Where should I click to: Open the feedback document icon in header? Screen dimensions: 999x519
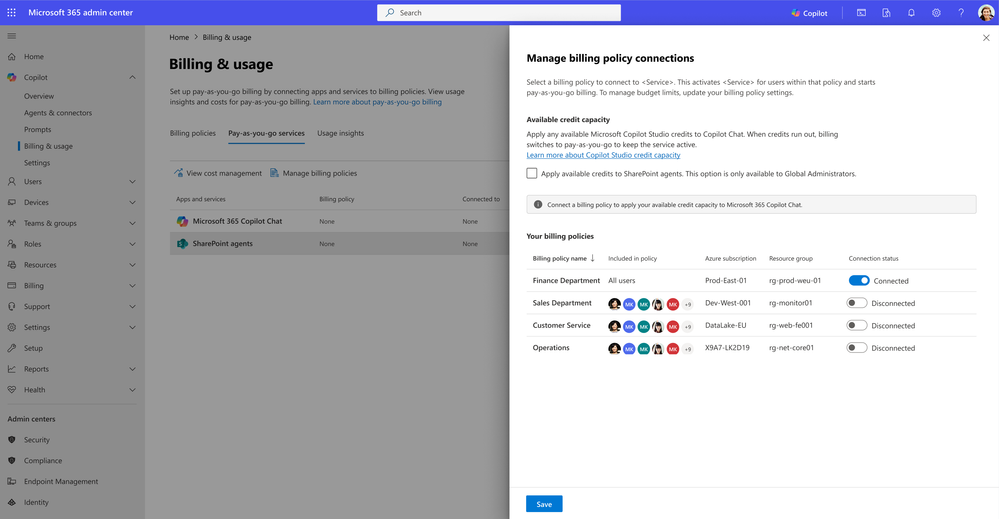click(886, 13)
